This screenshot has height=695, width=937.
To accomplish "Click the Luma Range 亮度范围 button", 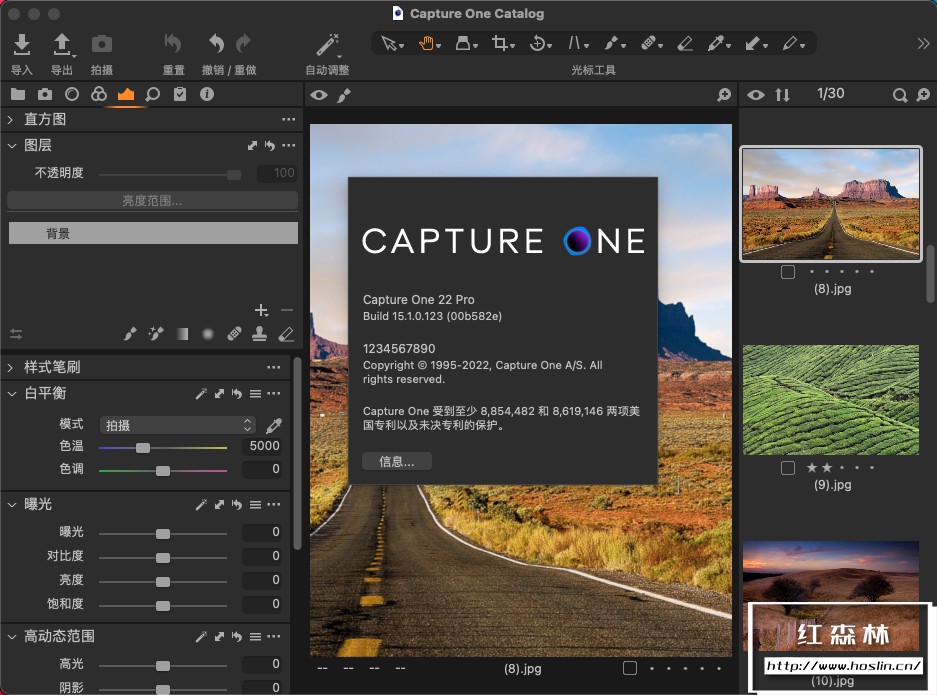I will click(152, 201).
